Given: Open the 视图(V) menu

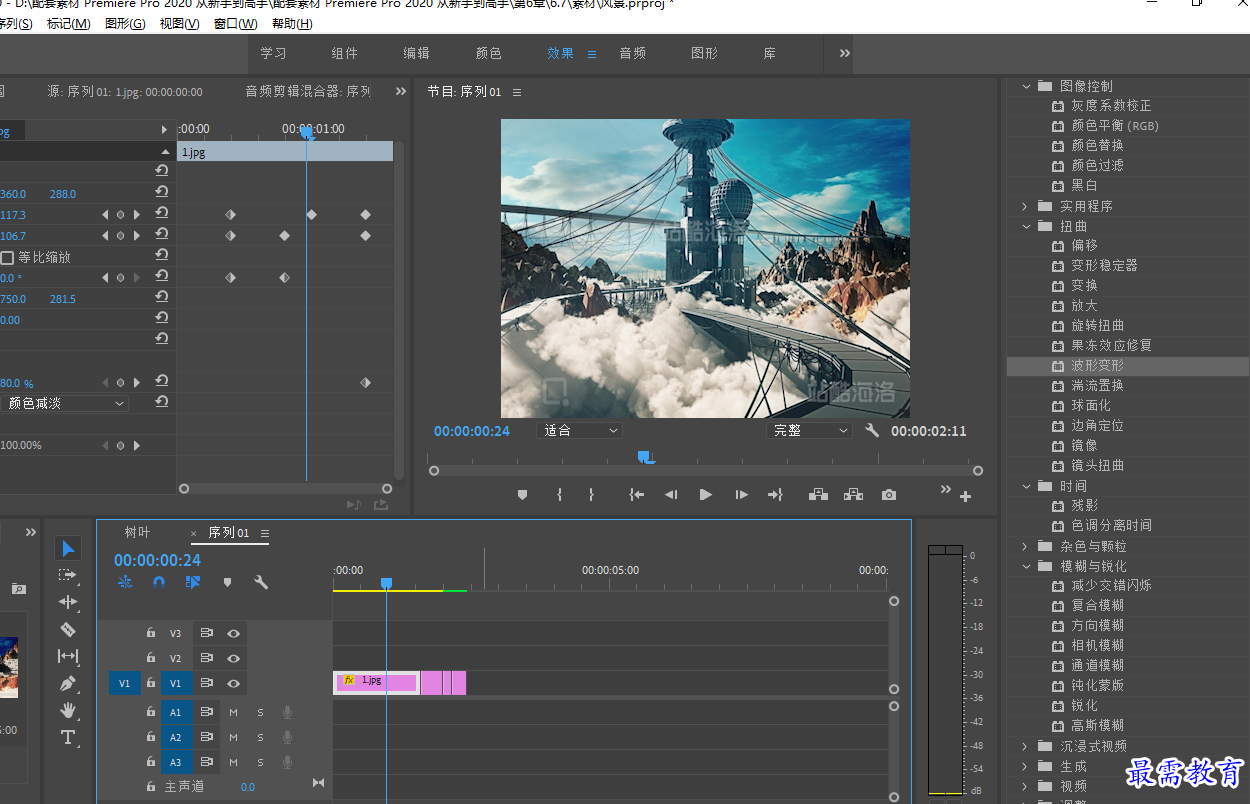Looking at the screenshot, I should [x=180, y=24].
